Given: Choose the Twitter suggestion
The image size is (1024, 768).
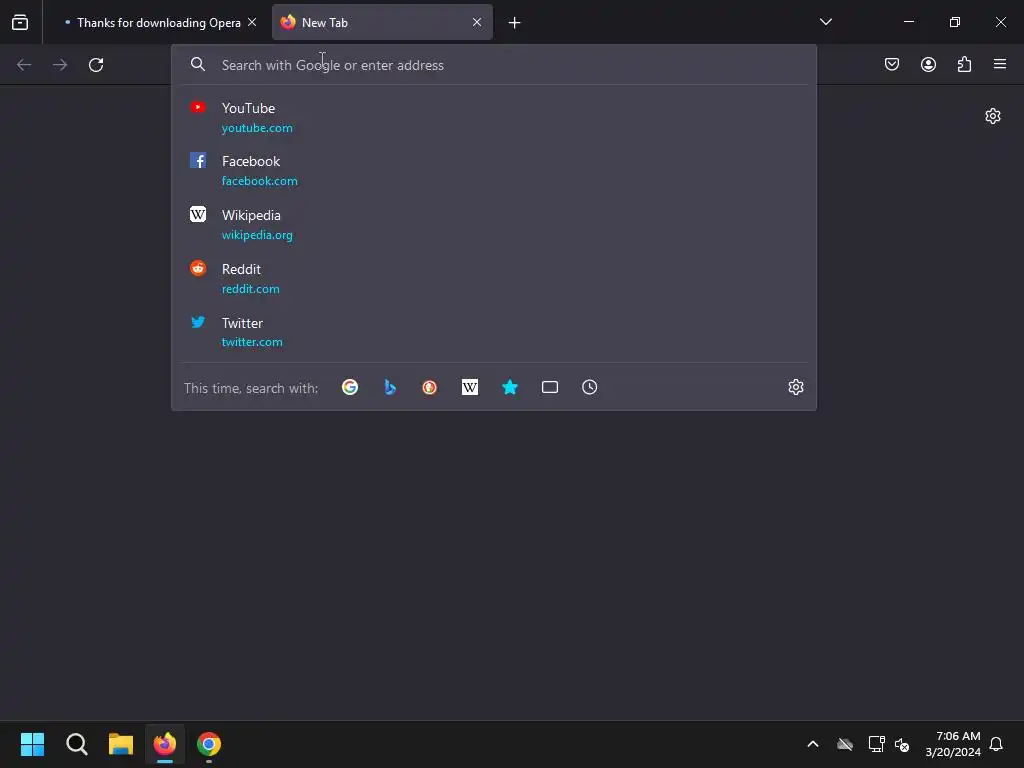Looking at the screenshot, I should click(494, 332).
